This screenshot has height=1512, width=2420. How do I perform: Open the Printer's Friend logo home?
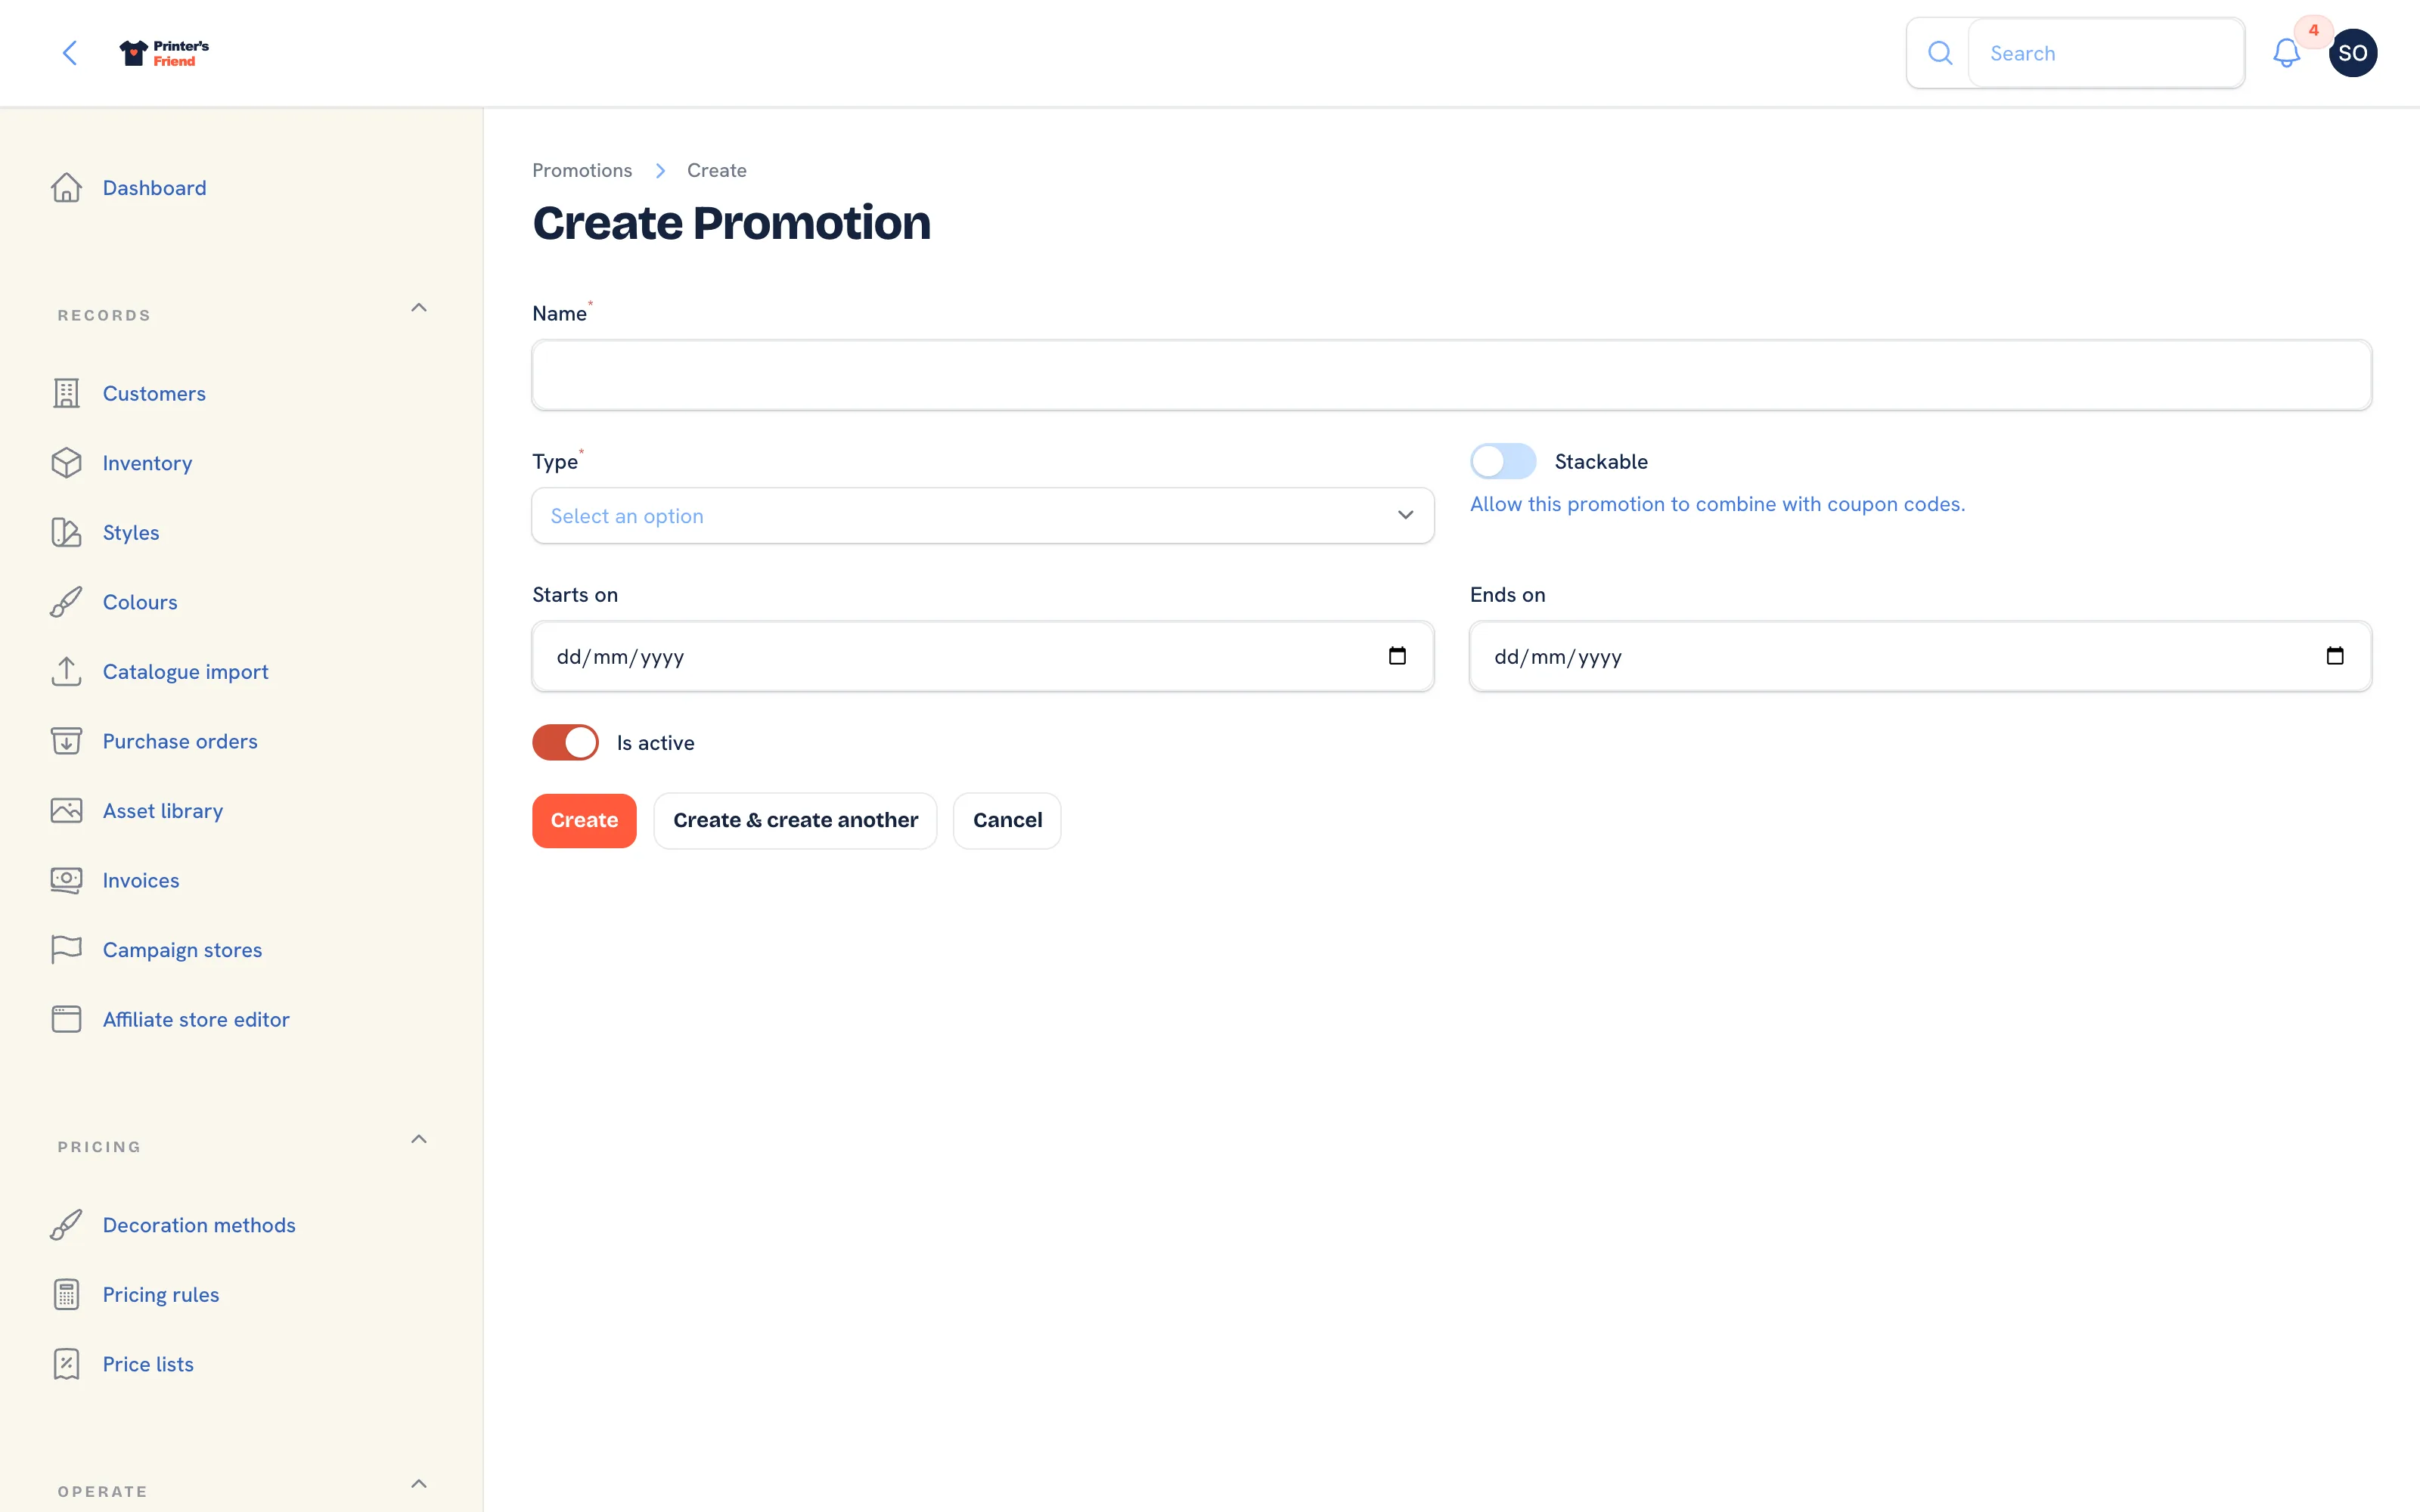coord(164,53)
